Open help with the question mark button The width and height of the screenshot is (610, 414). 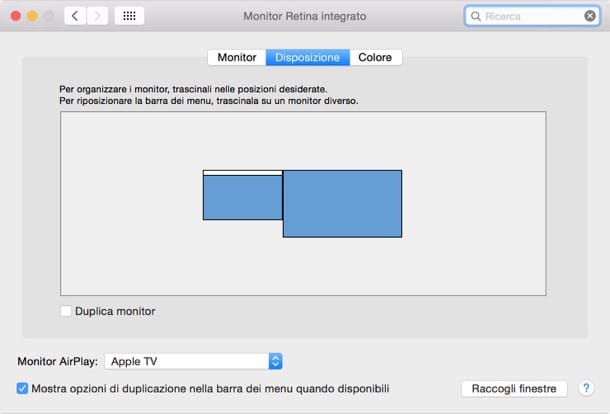click(586, 388)
